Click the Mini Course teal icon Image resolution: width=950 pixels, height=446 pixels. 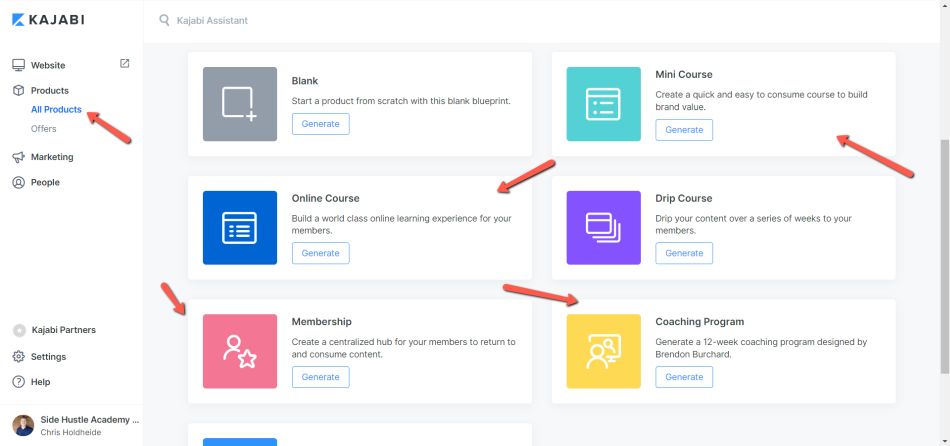coord(603,104)
